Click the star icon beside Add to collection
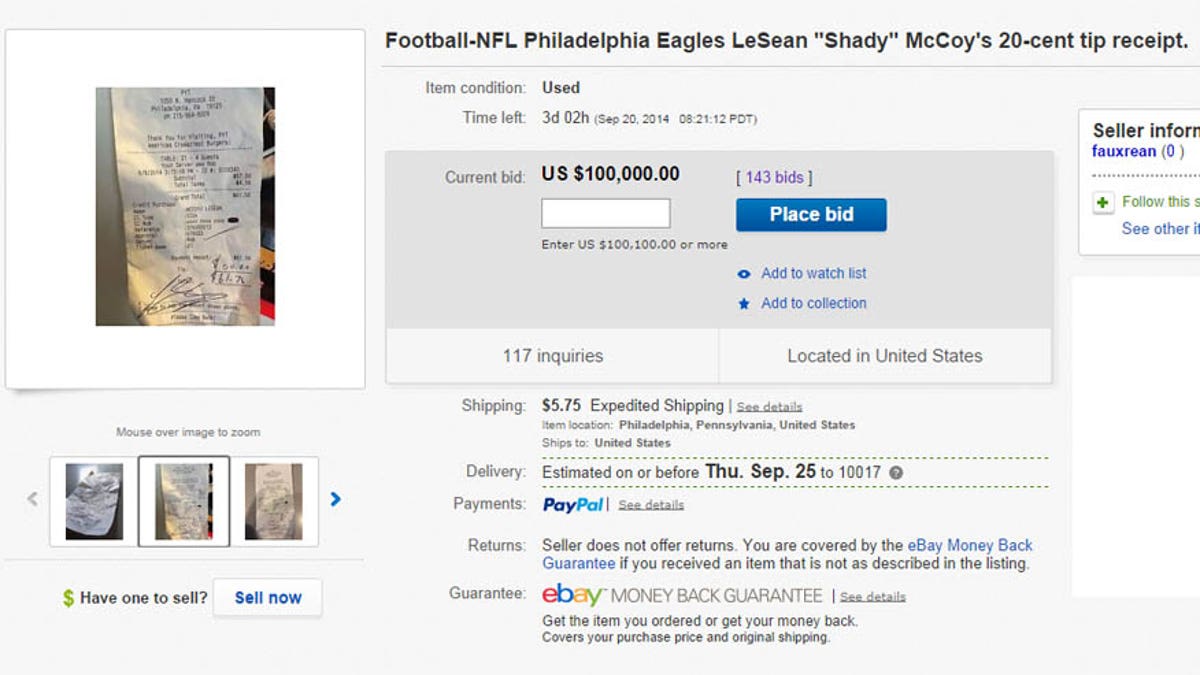Viewport: 1200px width, 675px height. click(744, 304)
